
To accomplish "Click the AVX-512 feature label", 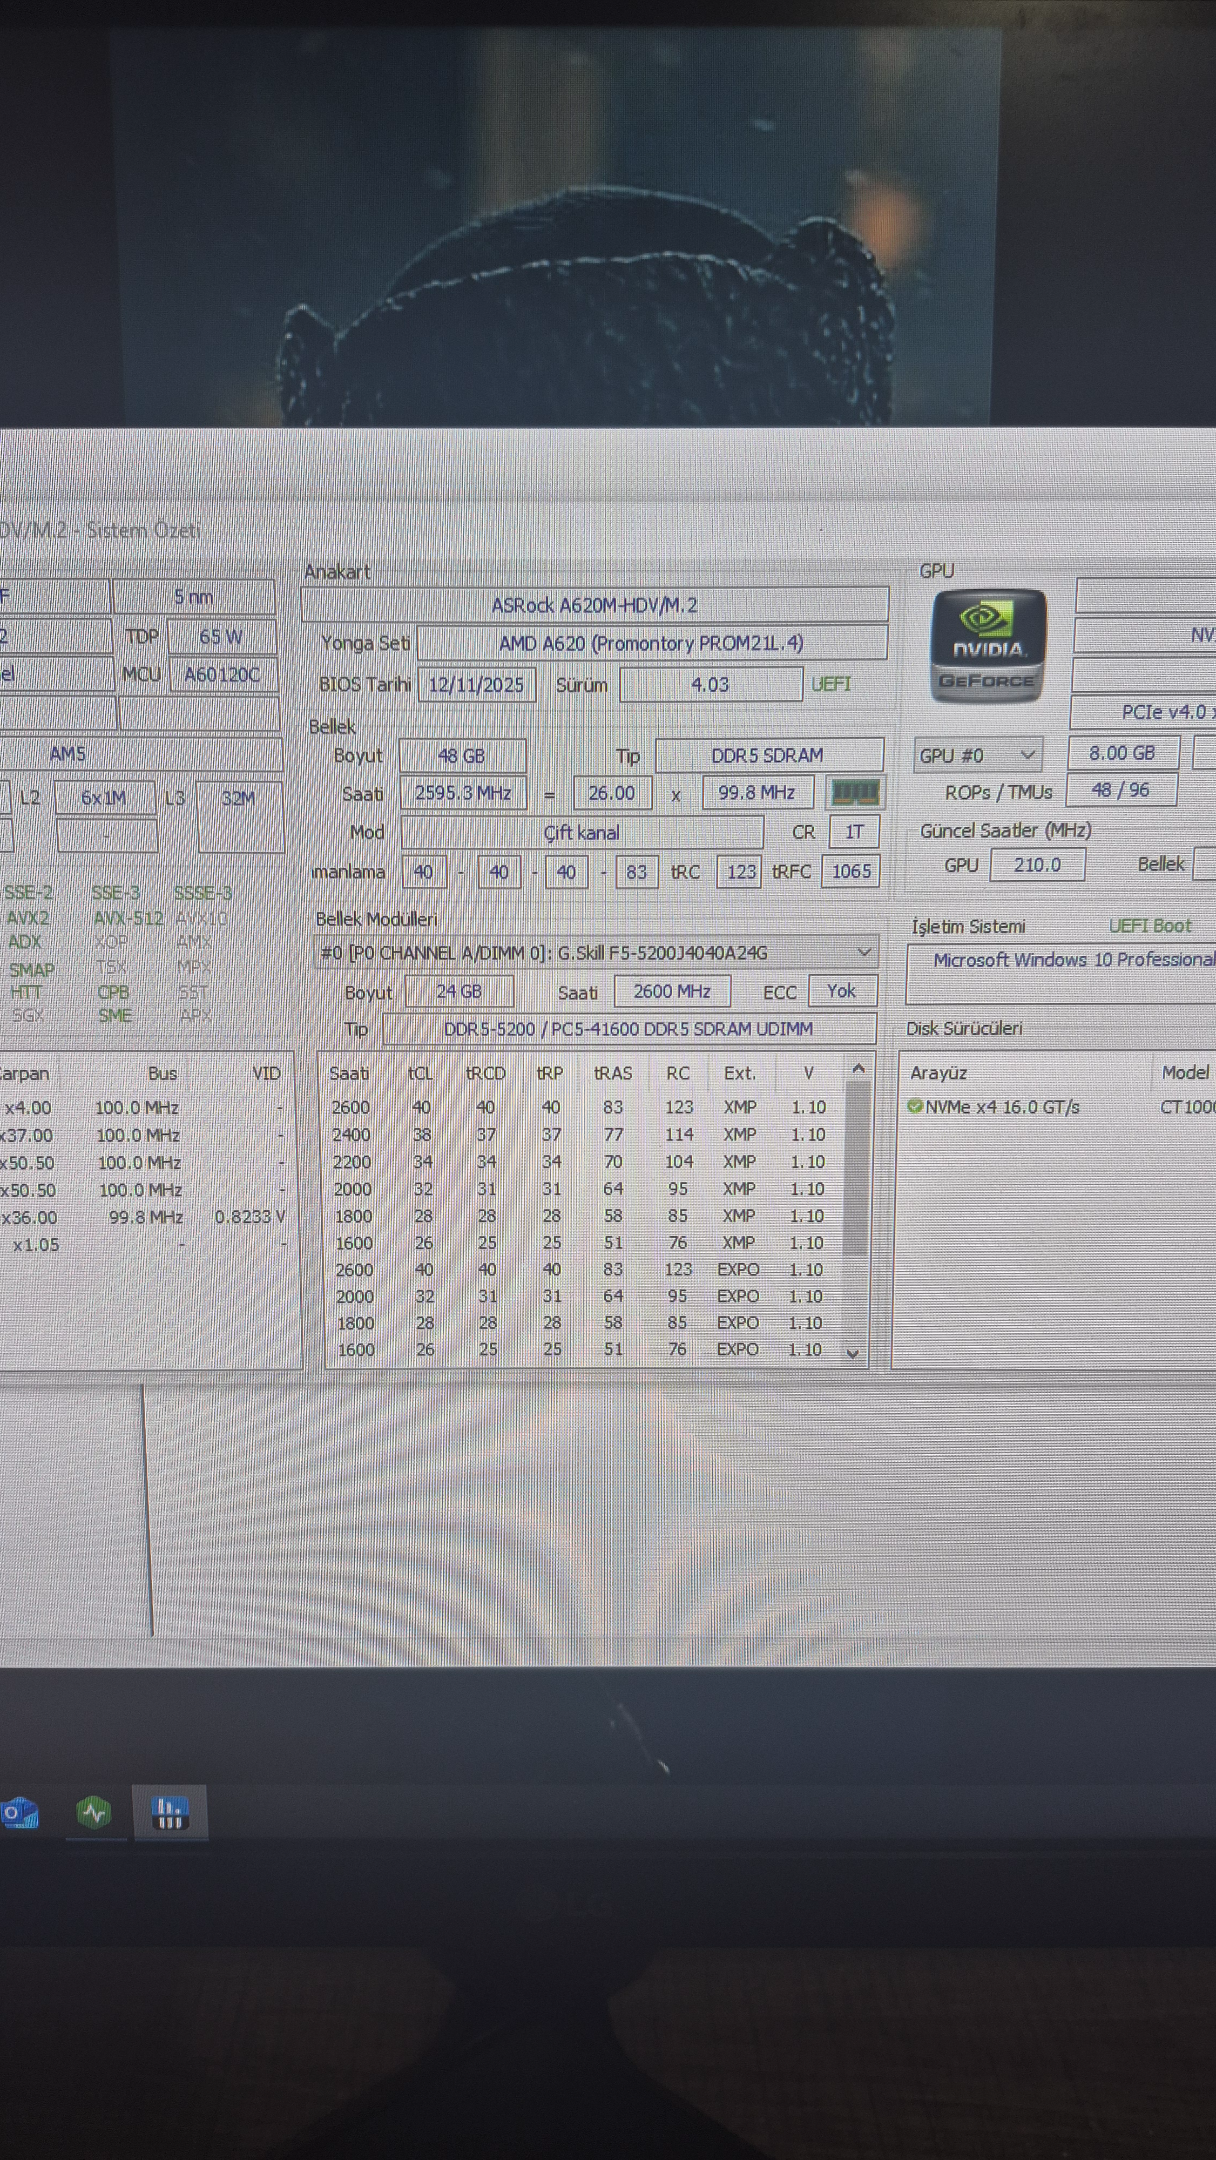I will click(128, 918).
